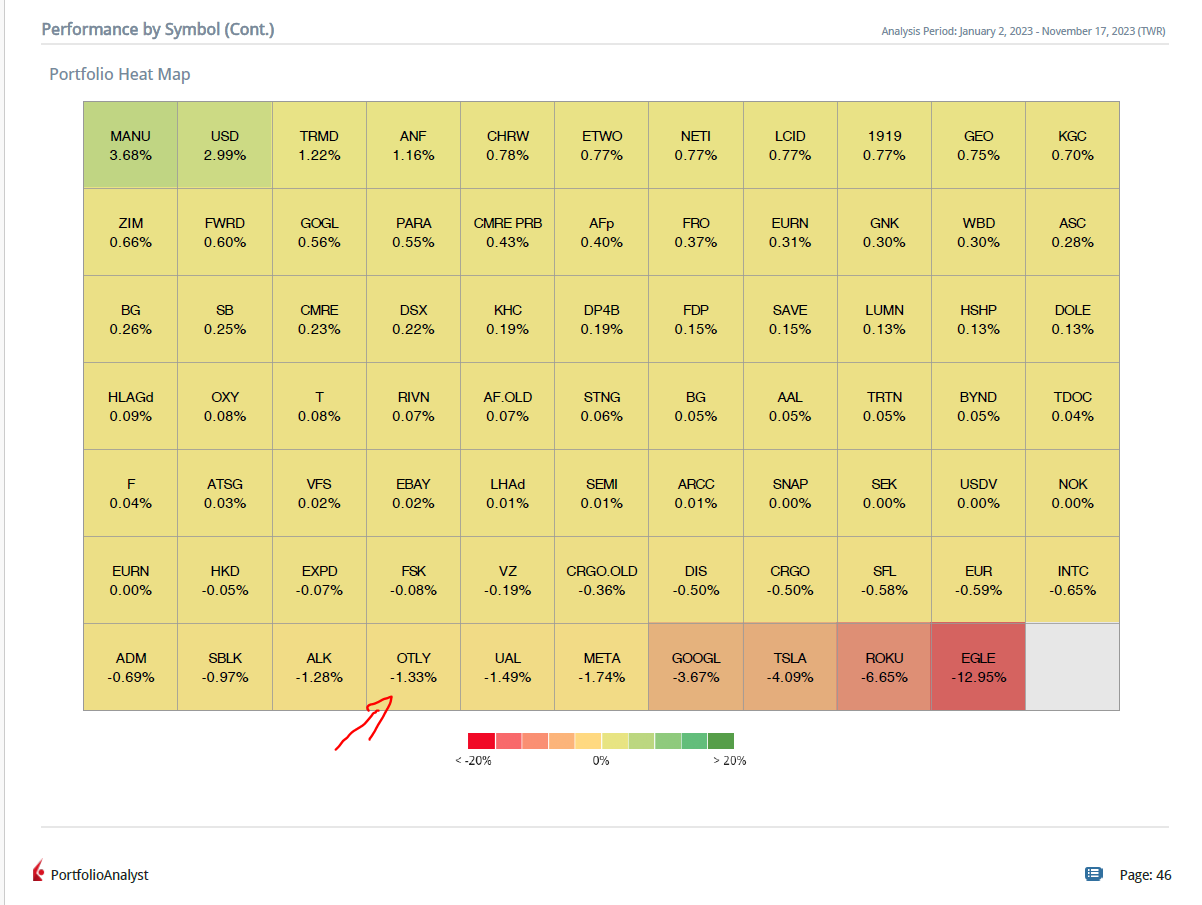Select the ANF 1.16% cell

413,145
